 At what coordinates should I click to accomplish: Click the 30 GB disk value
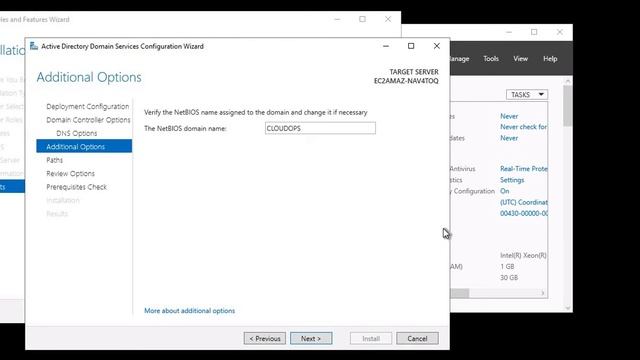(x=509, y=278)
